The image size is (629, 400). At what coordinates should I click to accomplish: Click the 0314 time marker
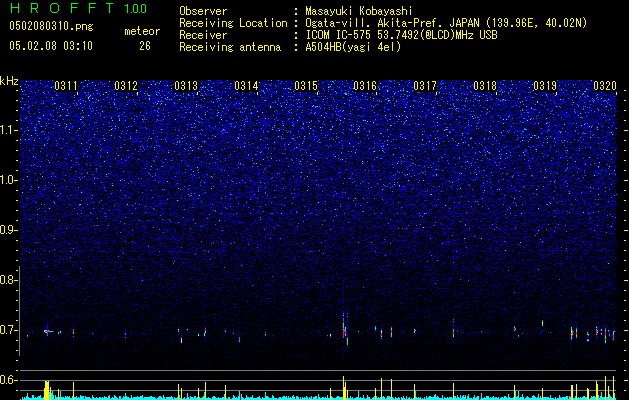(246, 86)
